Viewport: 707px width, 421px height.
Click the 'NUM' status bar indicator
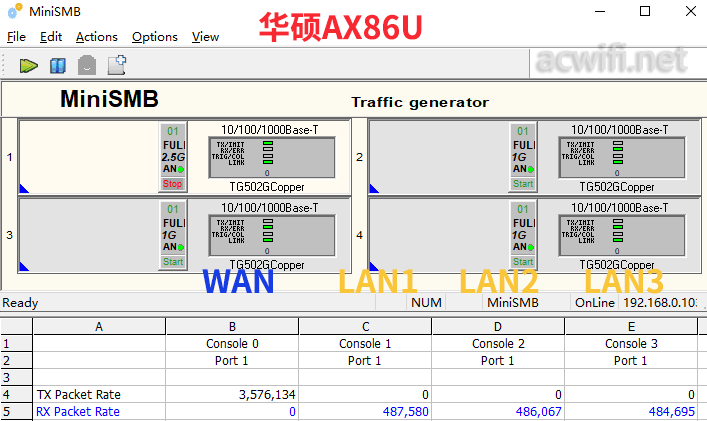click(426, 302)
